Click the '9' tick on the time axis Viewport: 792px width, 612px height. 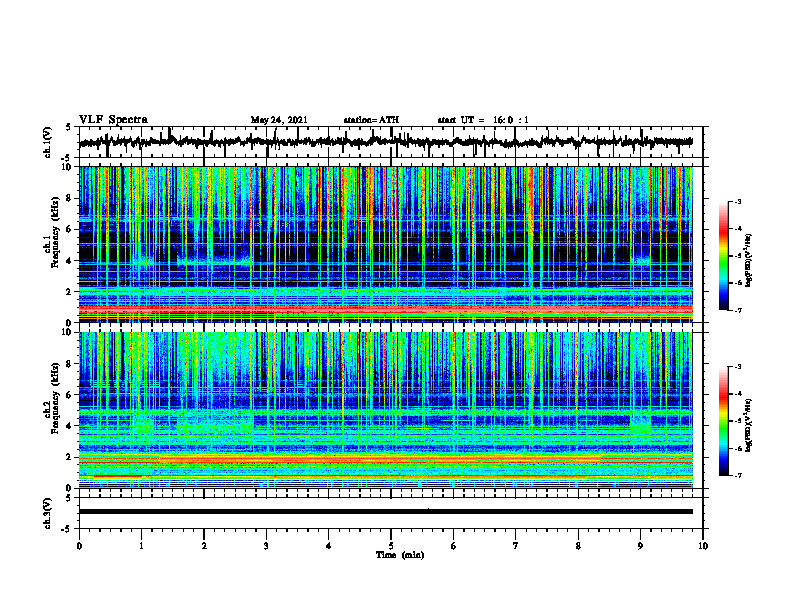pyautogui.click(x=640, y=546)
